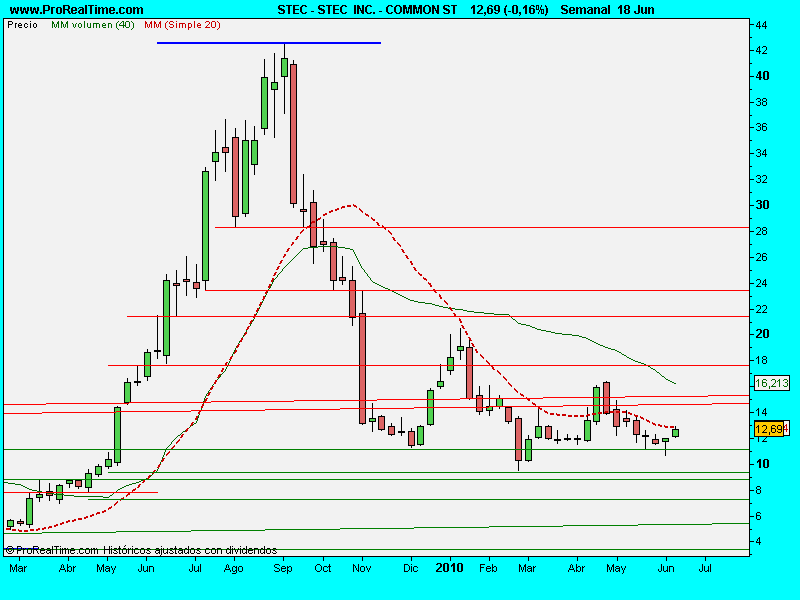Click the Mar month label at axis start
The width and height of the screenshot is (800, 600).
18,568
